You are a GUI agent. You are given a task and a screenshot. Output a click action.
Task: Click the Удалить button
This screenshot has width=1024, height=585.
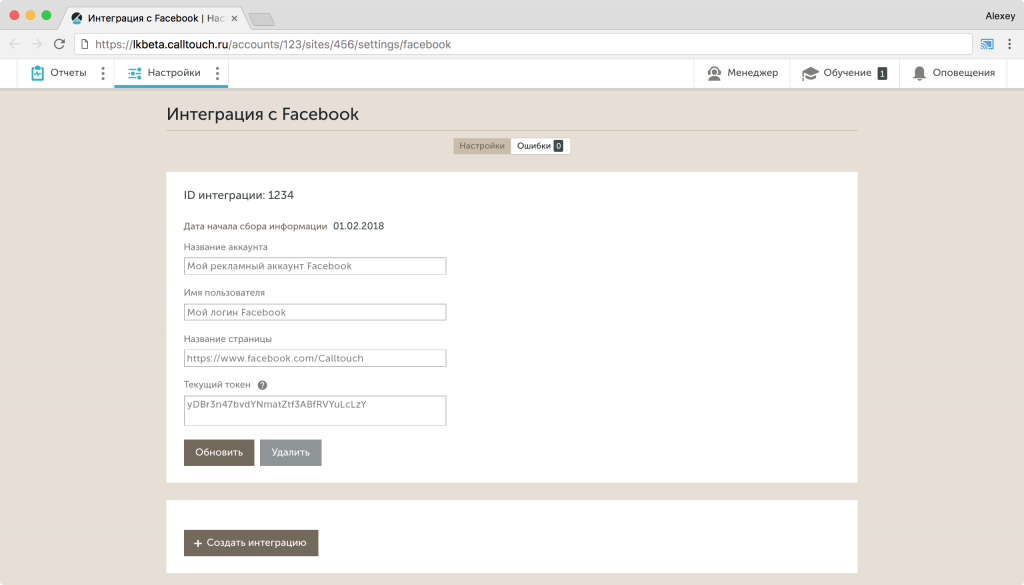[291, 452]
